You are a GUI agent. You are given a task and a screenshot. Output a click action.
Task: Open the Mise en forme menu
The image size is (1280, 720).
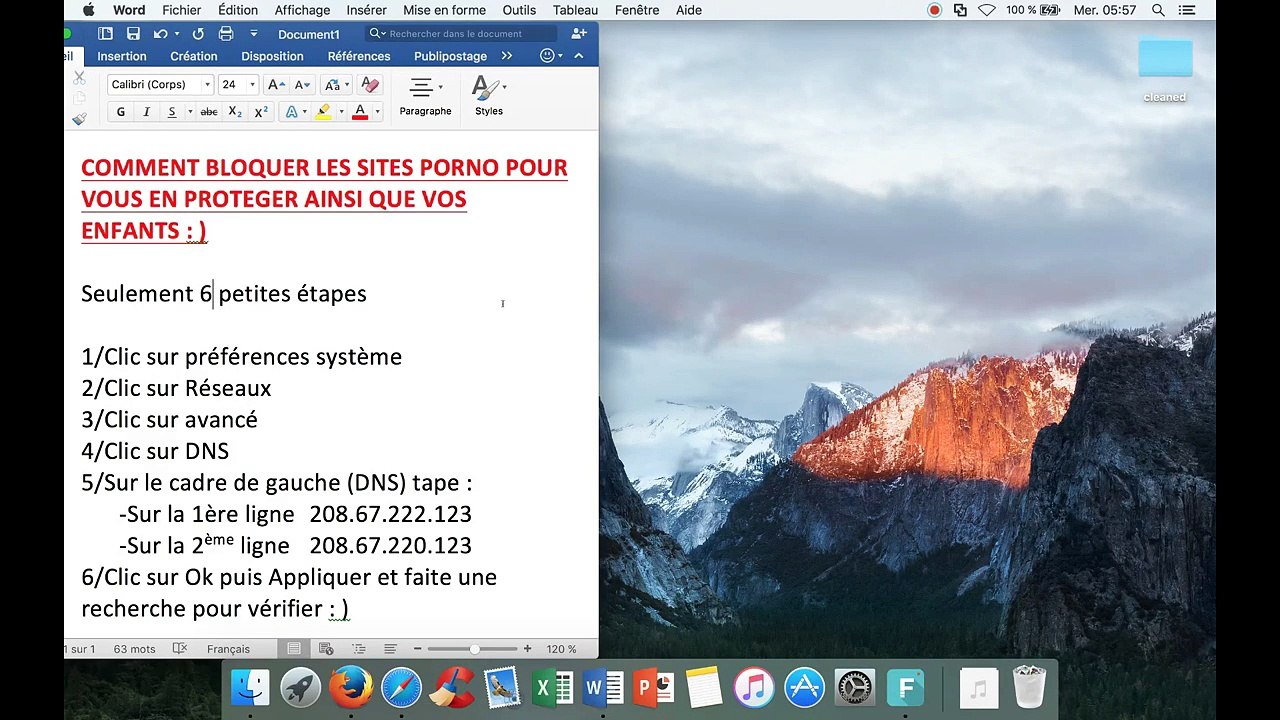click(x=445, y=10)
